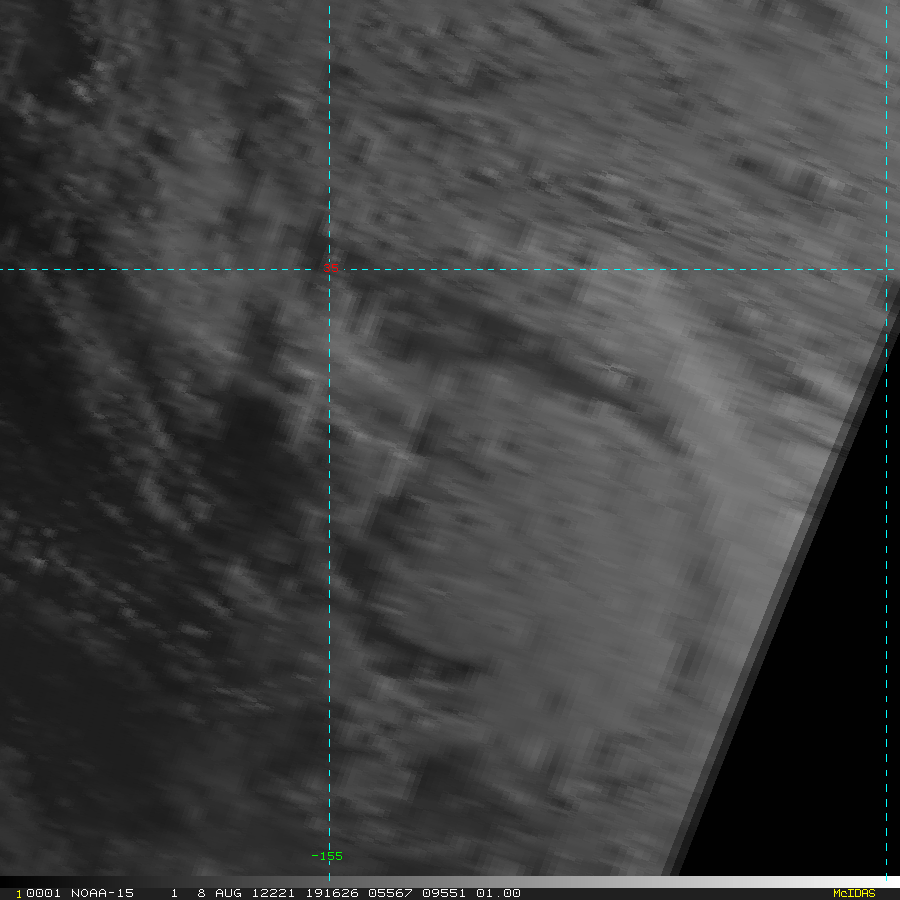The image size is (900, 900).
Task: Click the 05567 value in status line
Action: tap(390, 893)
